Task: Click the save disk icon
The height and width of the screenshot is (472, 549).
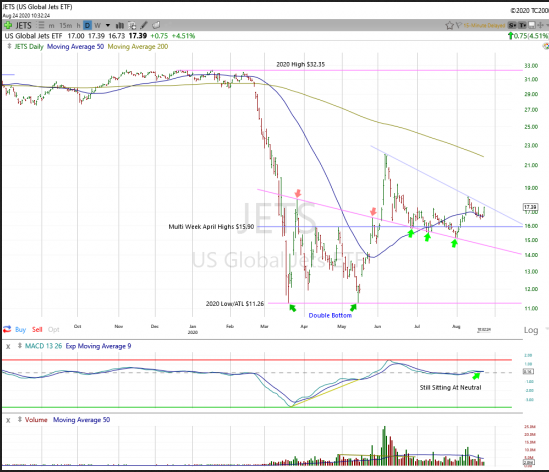Action: [x=531, y=25]
